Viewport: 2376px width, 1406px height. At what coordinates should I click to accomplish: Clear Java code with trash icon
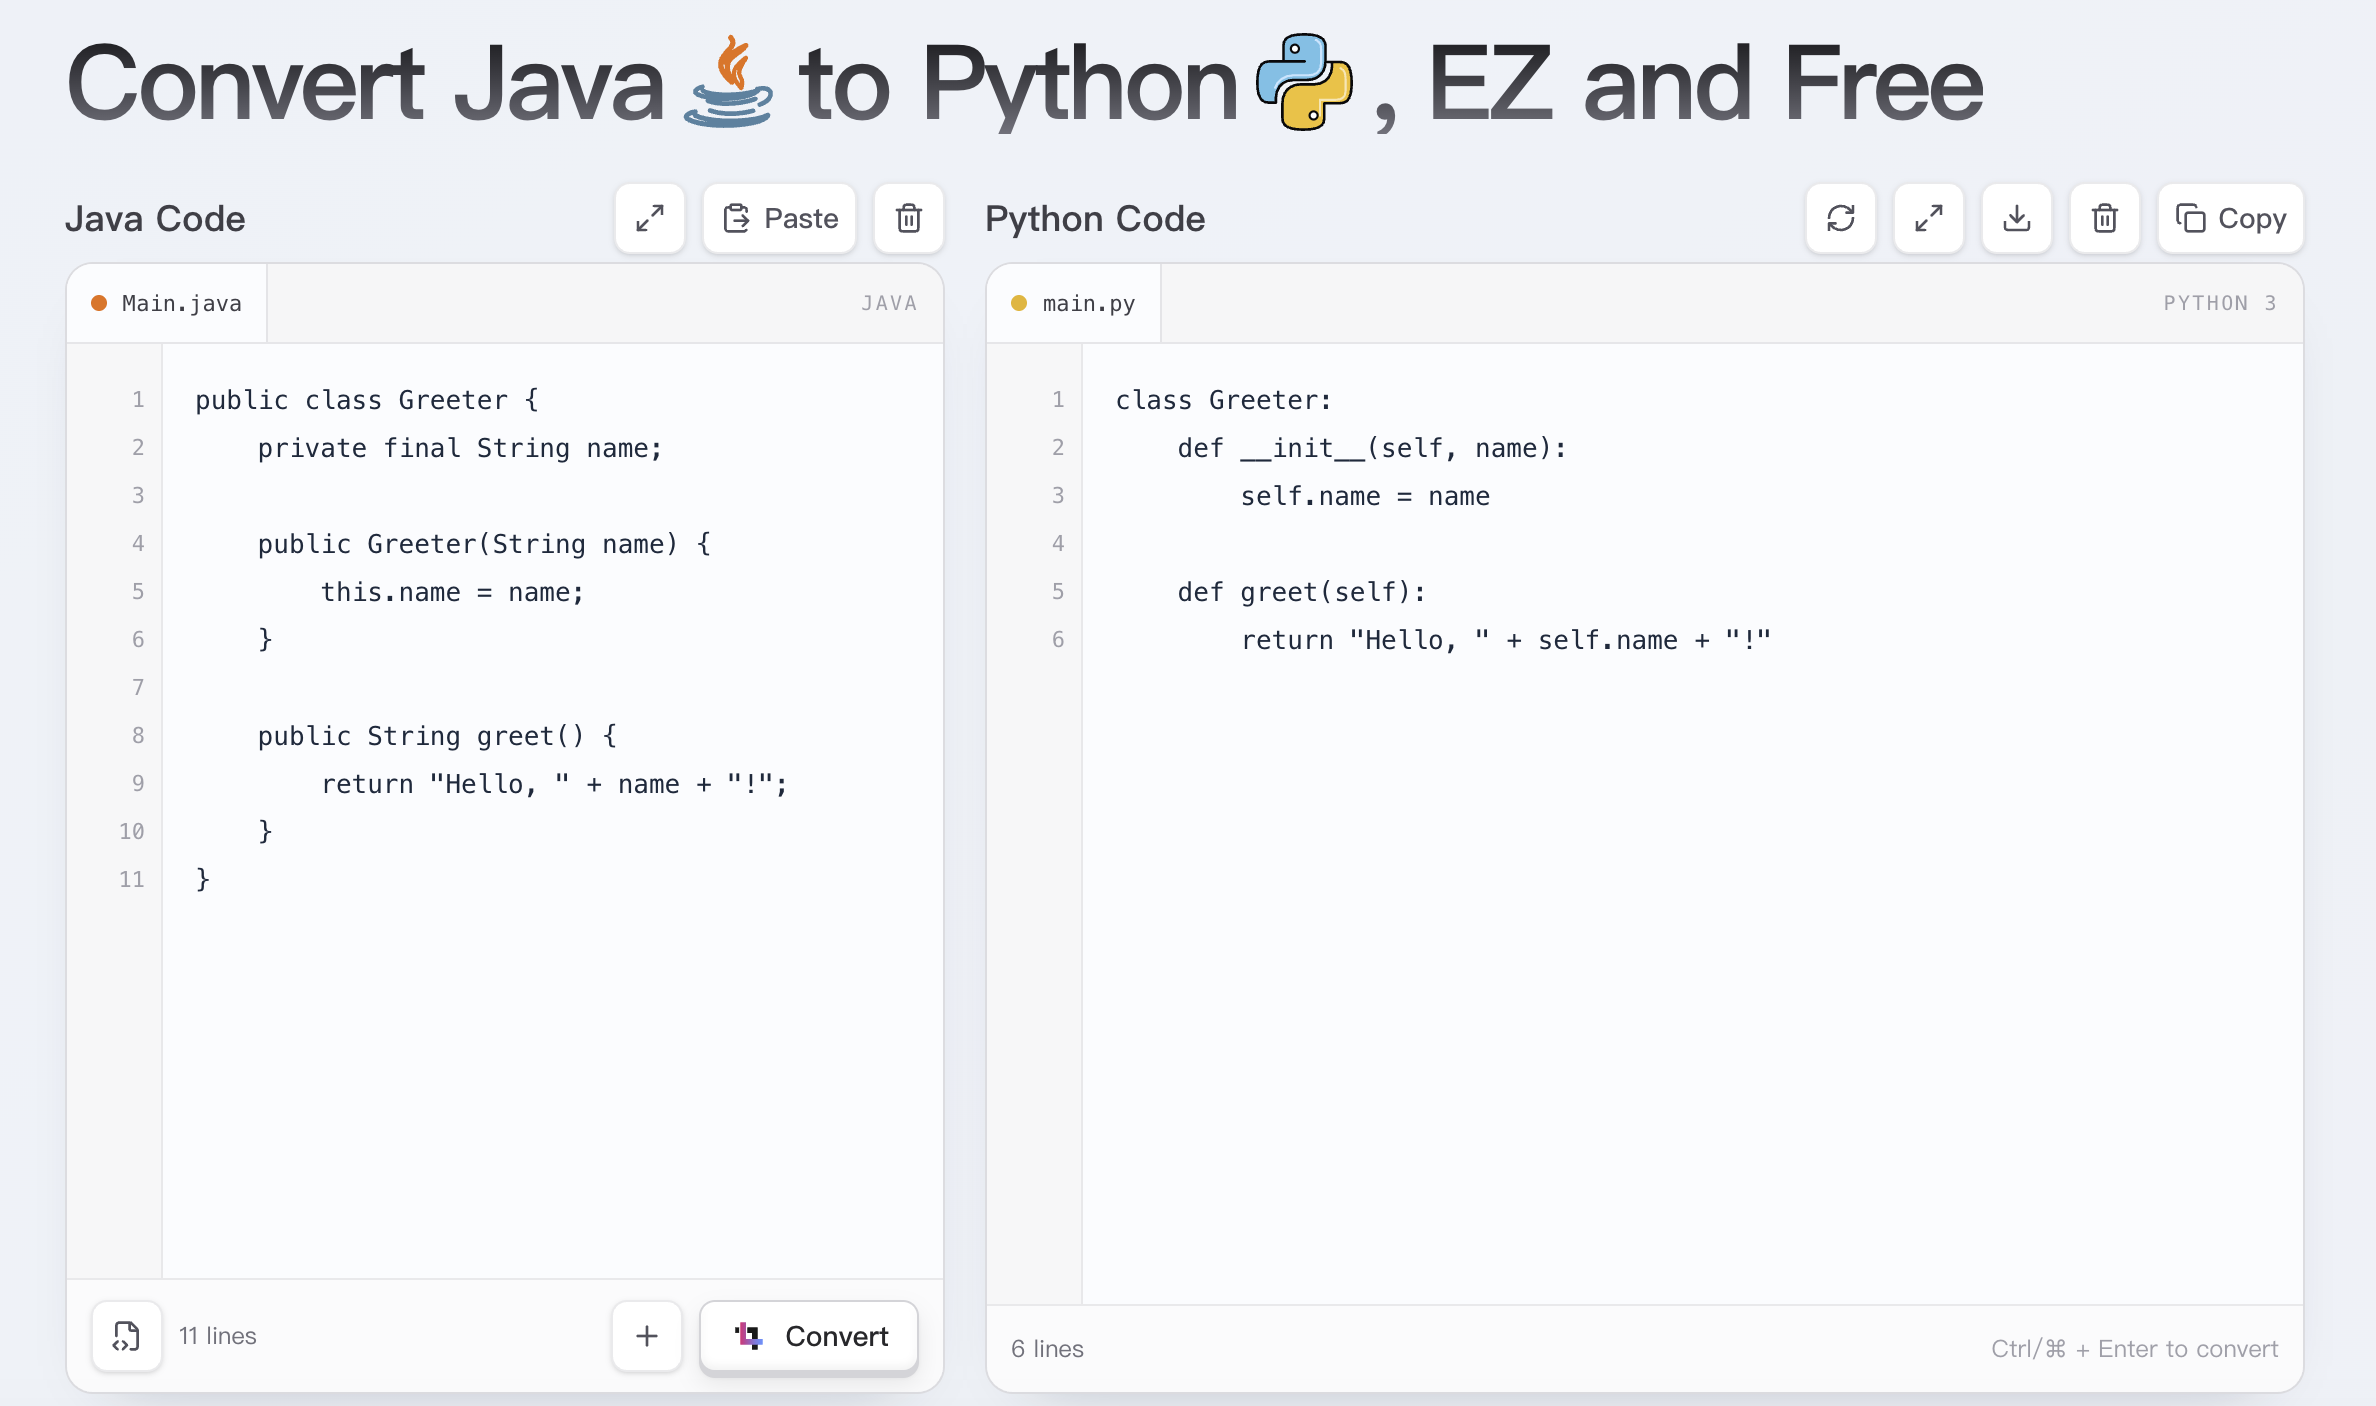(908, 218)
